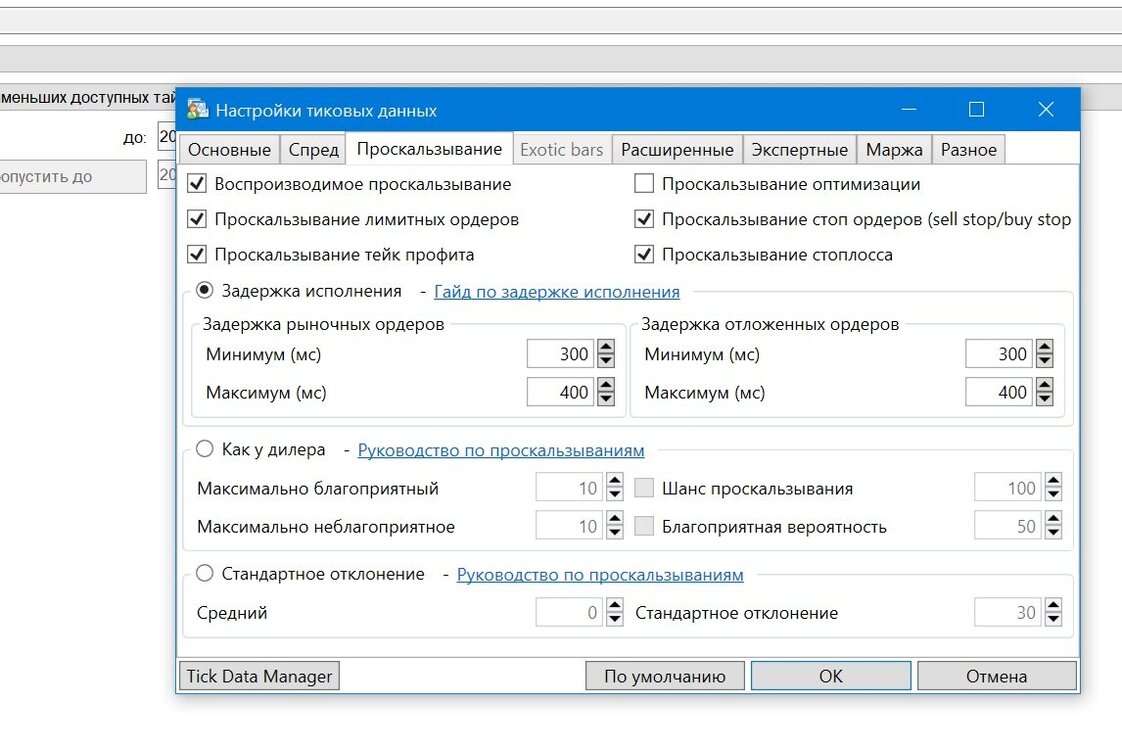Switch to the Расширенные tab
1122x750 pixels.
[x=677, y=150]
